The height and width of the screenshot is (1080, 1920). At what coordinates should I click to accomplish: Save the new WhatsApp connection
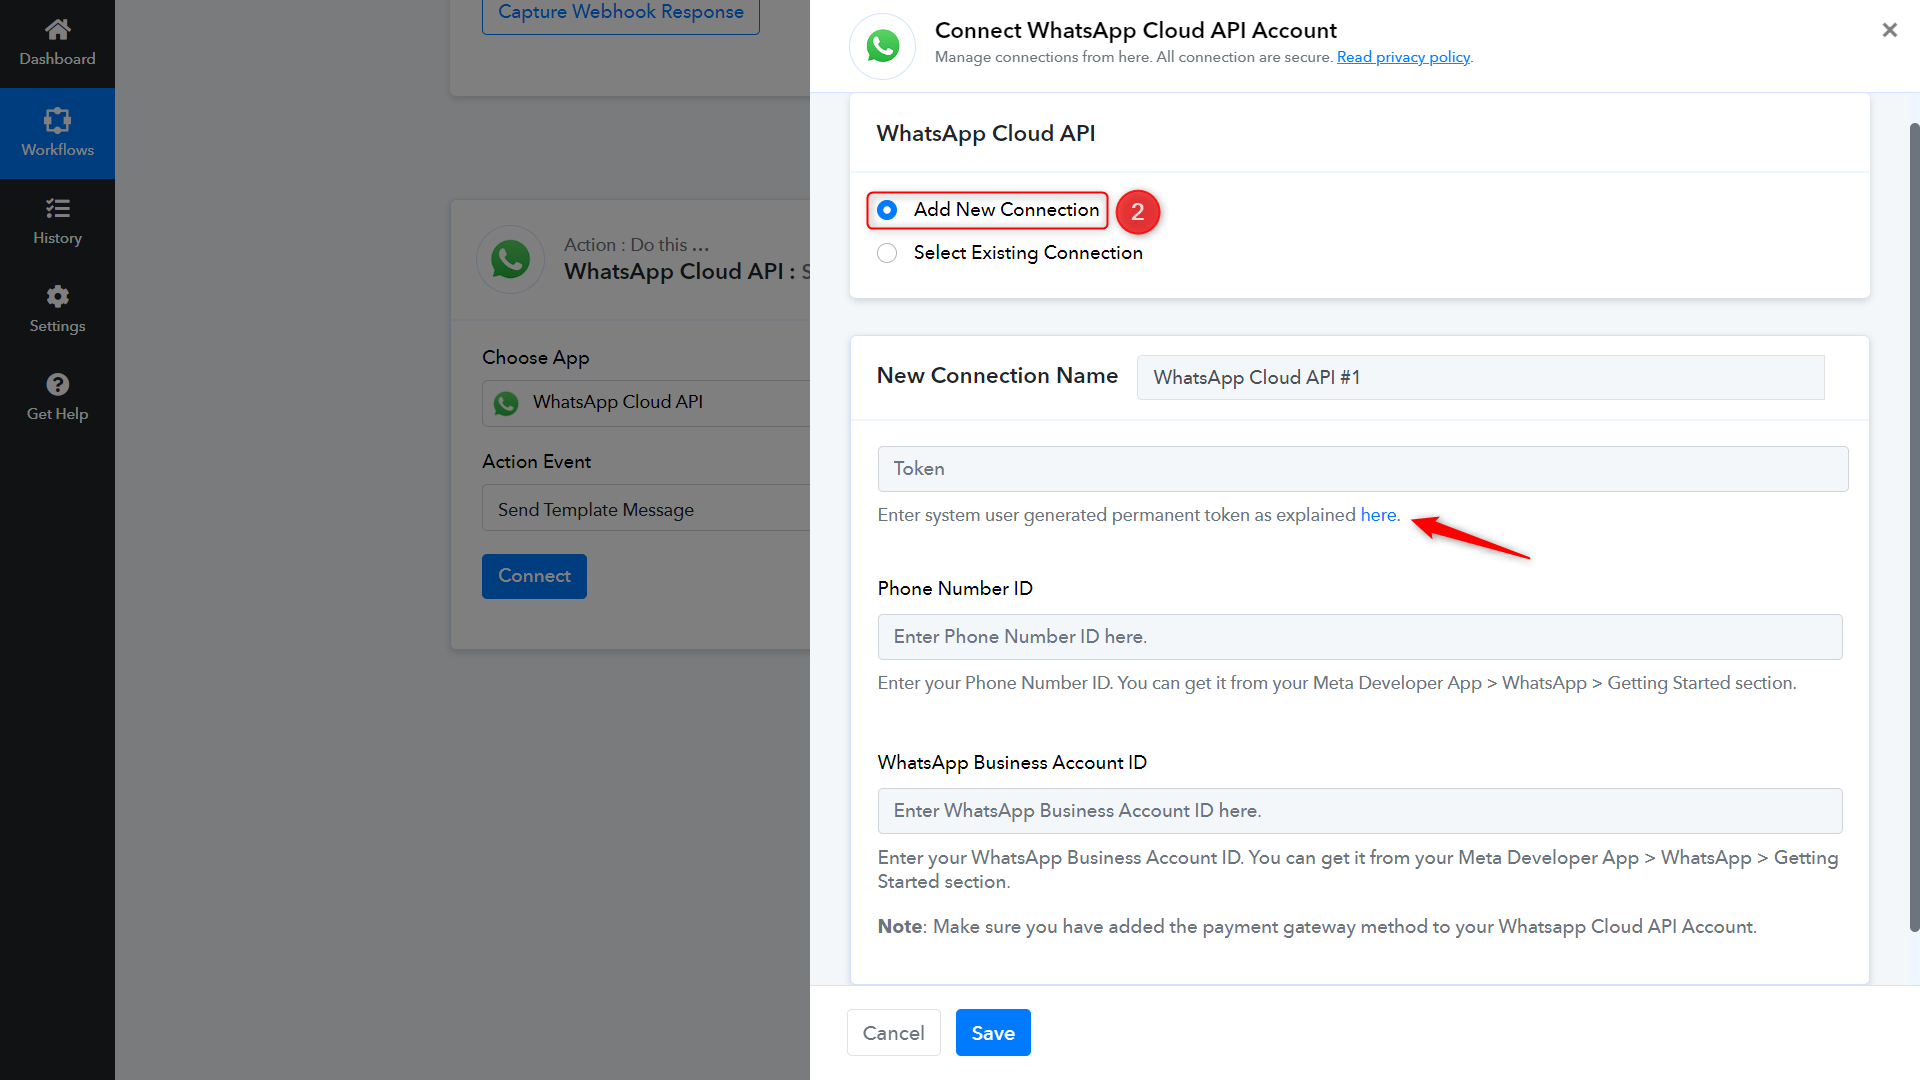993,1033
